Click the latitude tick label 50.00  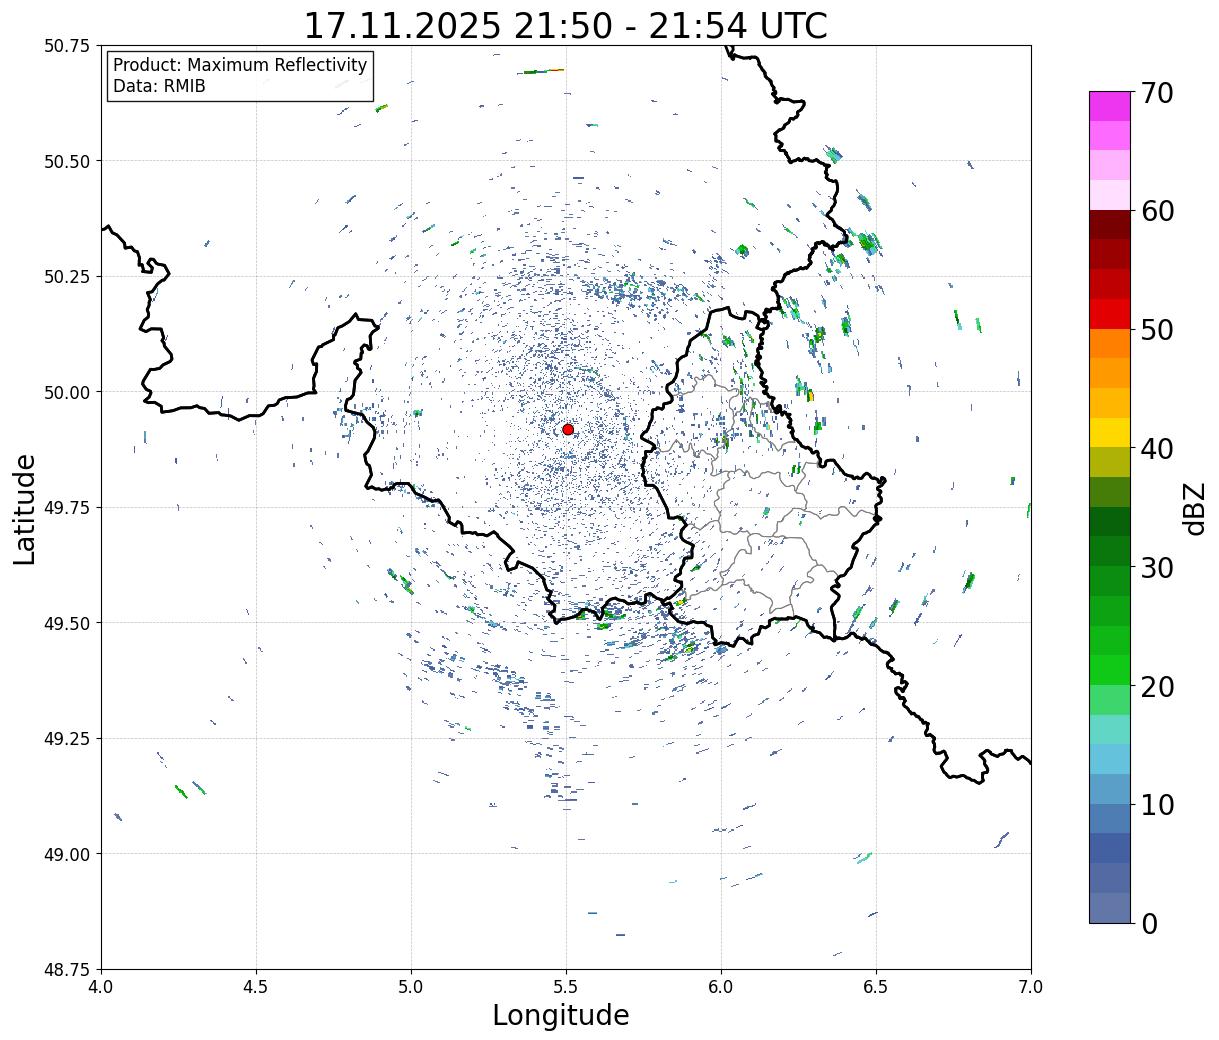click(67, 392)
